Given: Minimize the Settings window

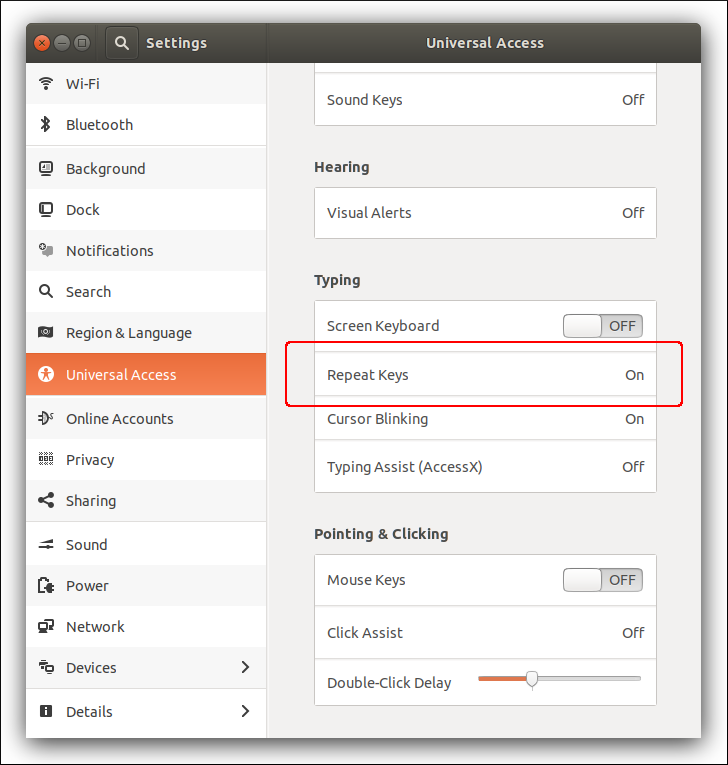Looking at the screenshot, I should pos(62,43).
